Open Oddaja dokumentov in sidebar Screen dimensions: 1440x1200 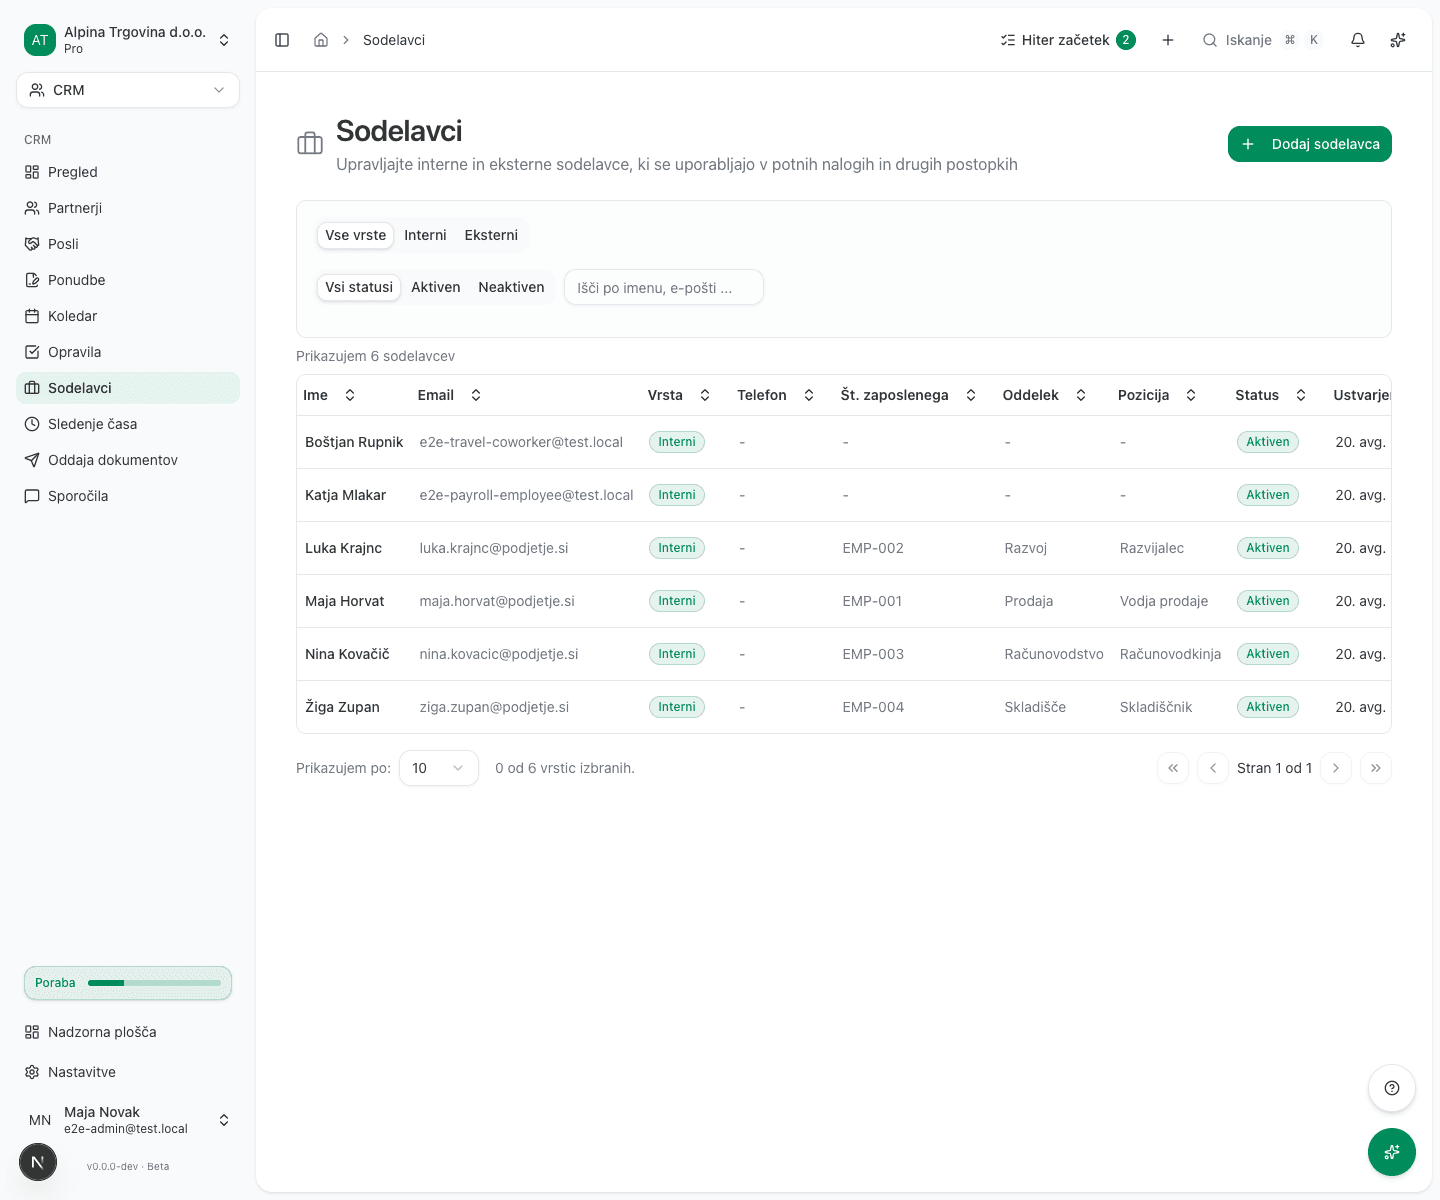click(x=128, y=460)
